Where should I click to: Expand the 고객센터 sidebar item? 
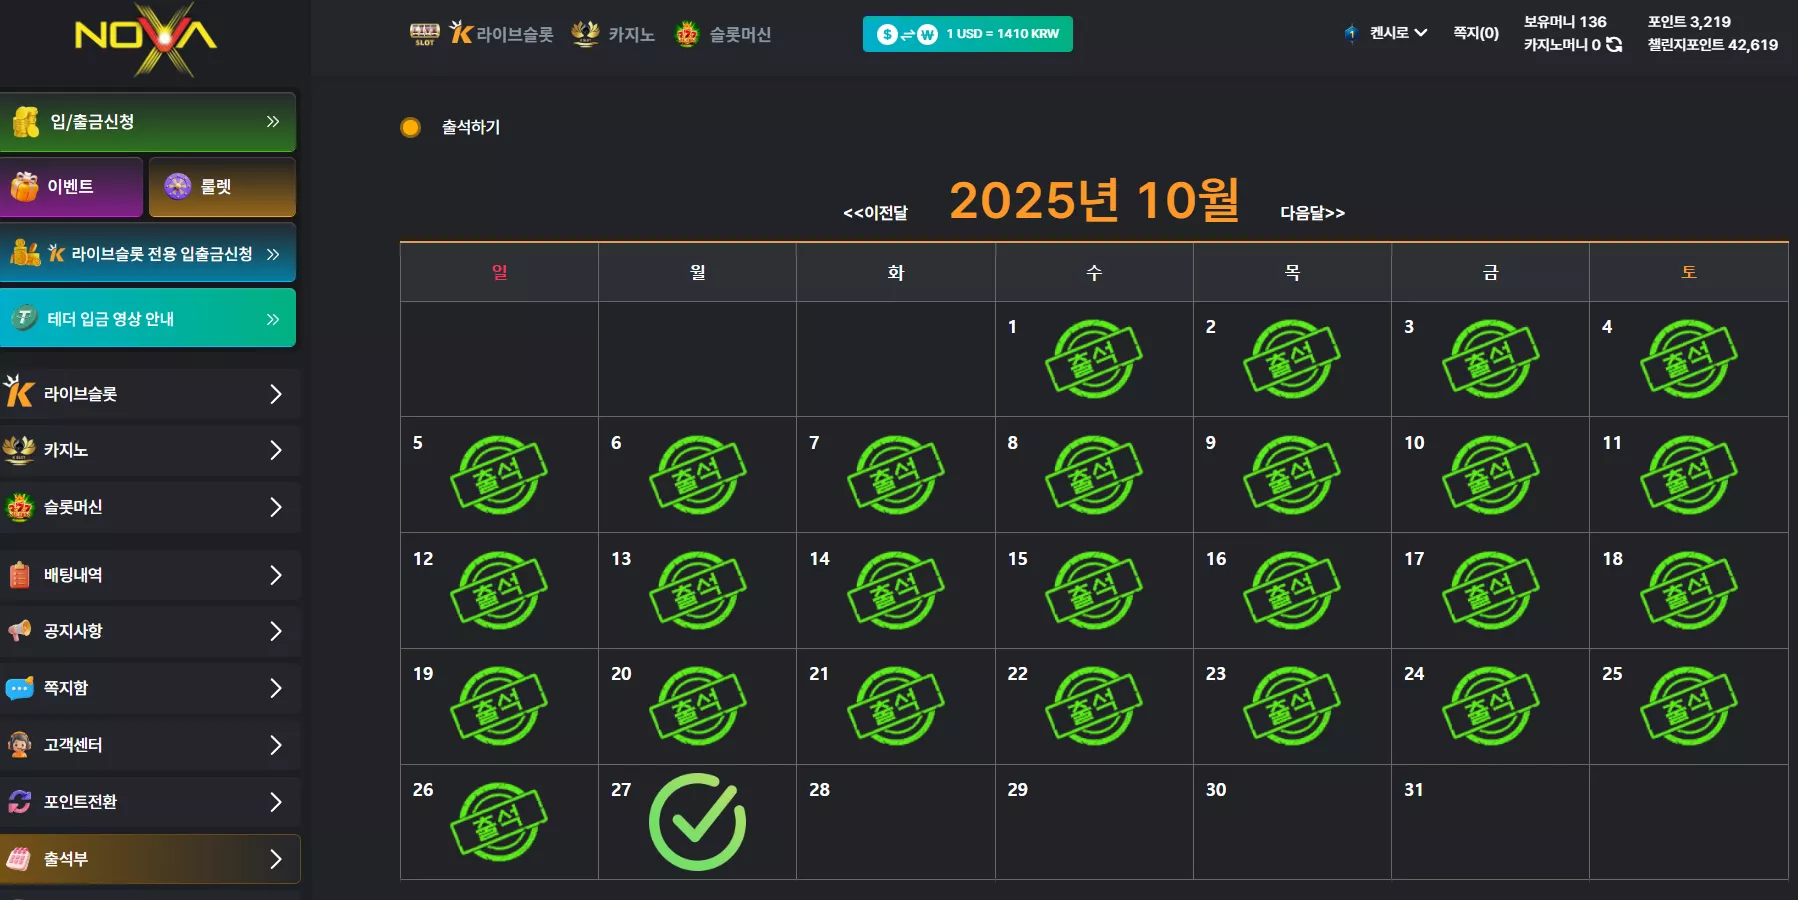[x=150, y=745]
